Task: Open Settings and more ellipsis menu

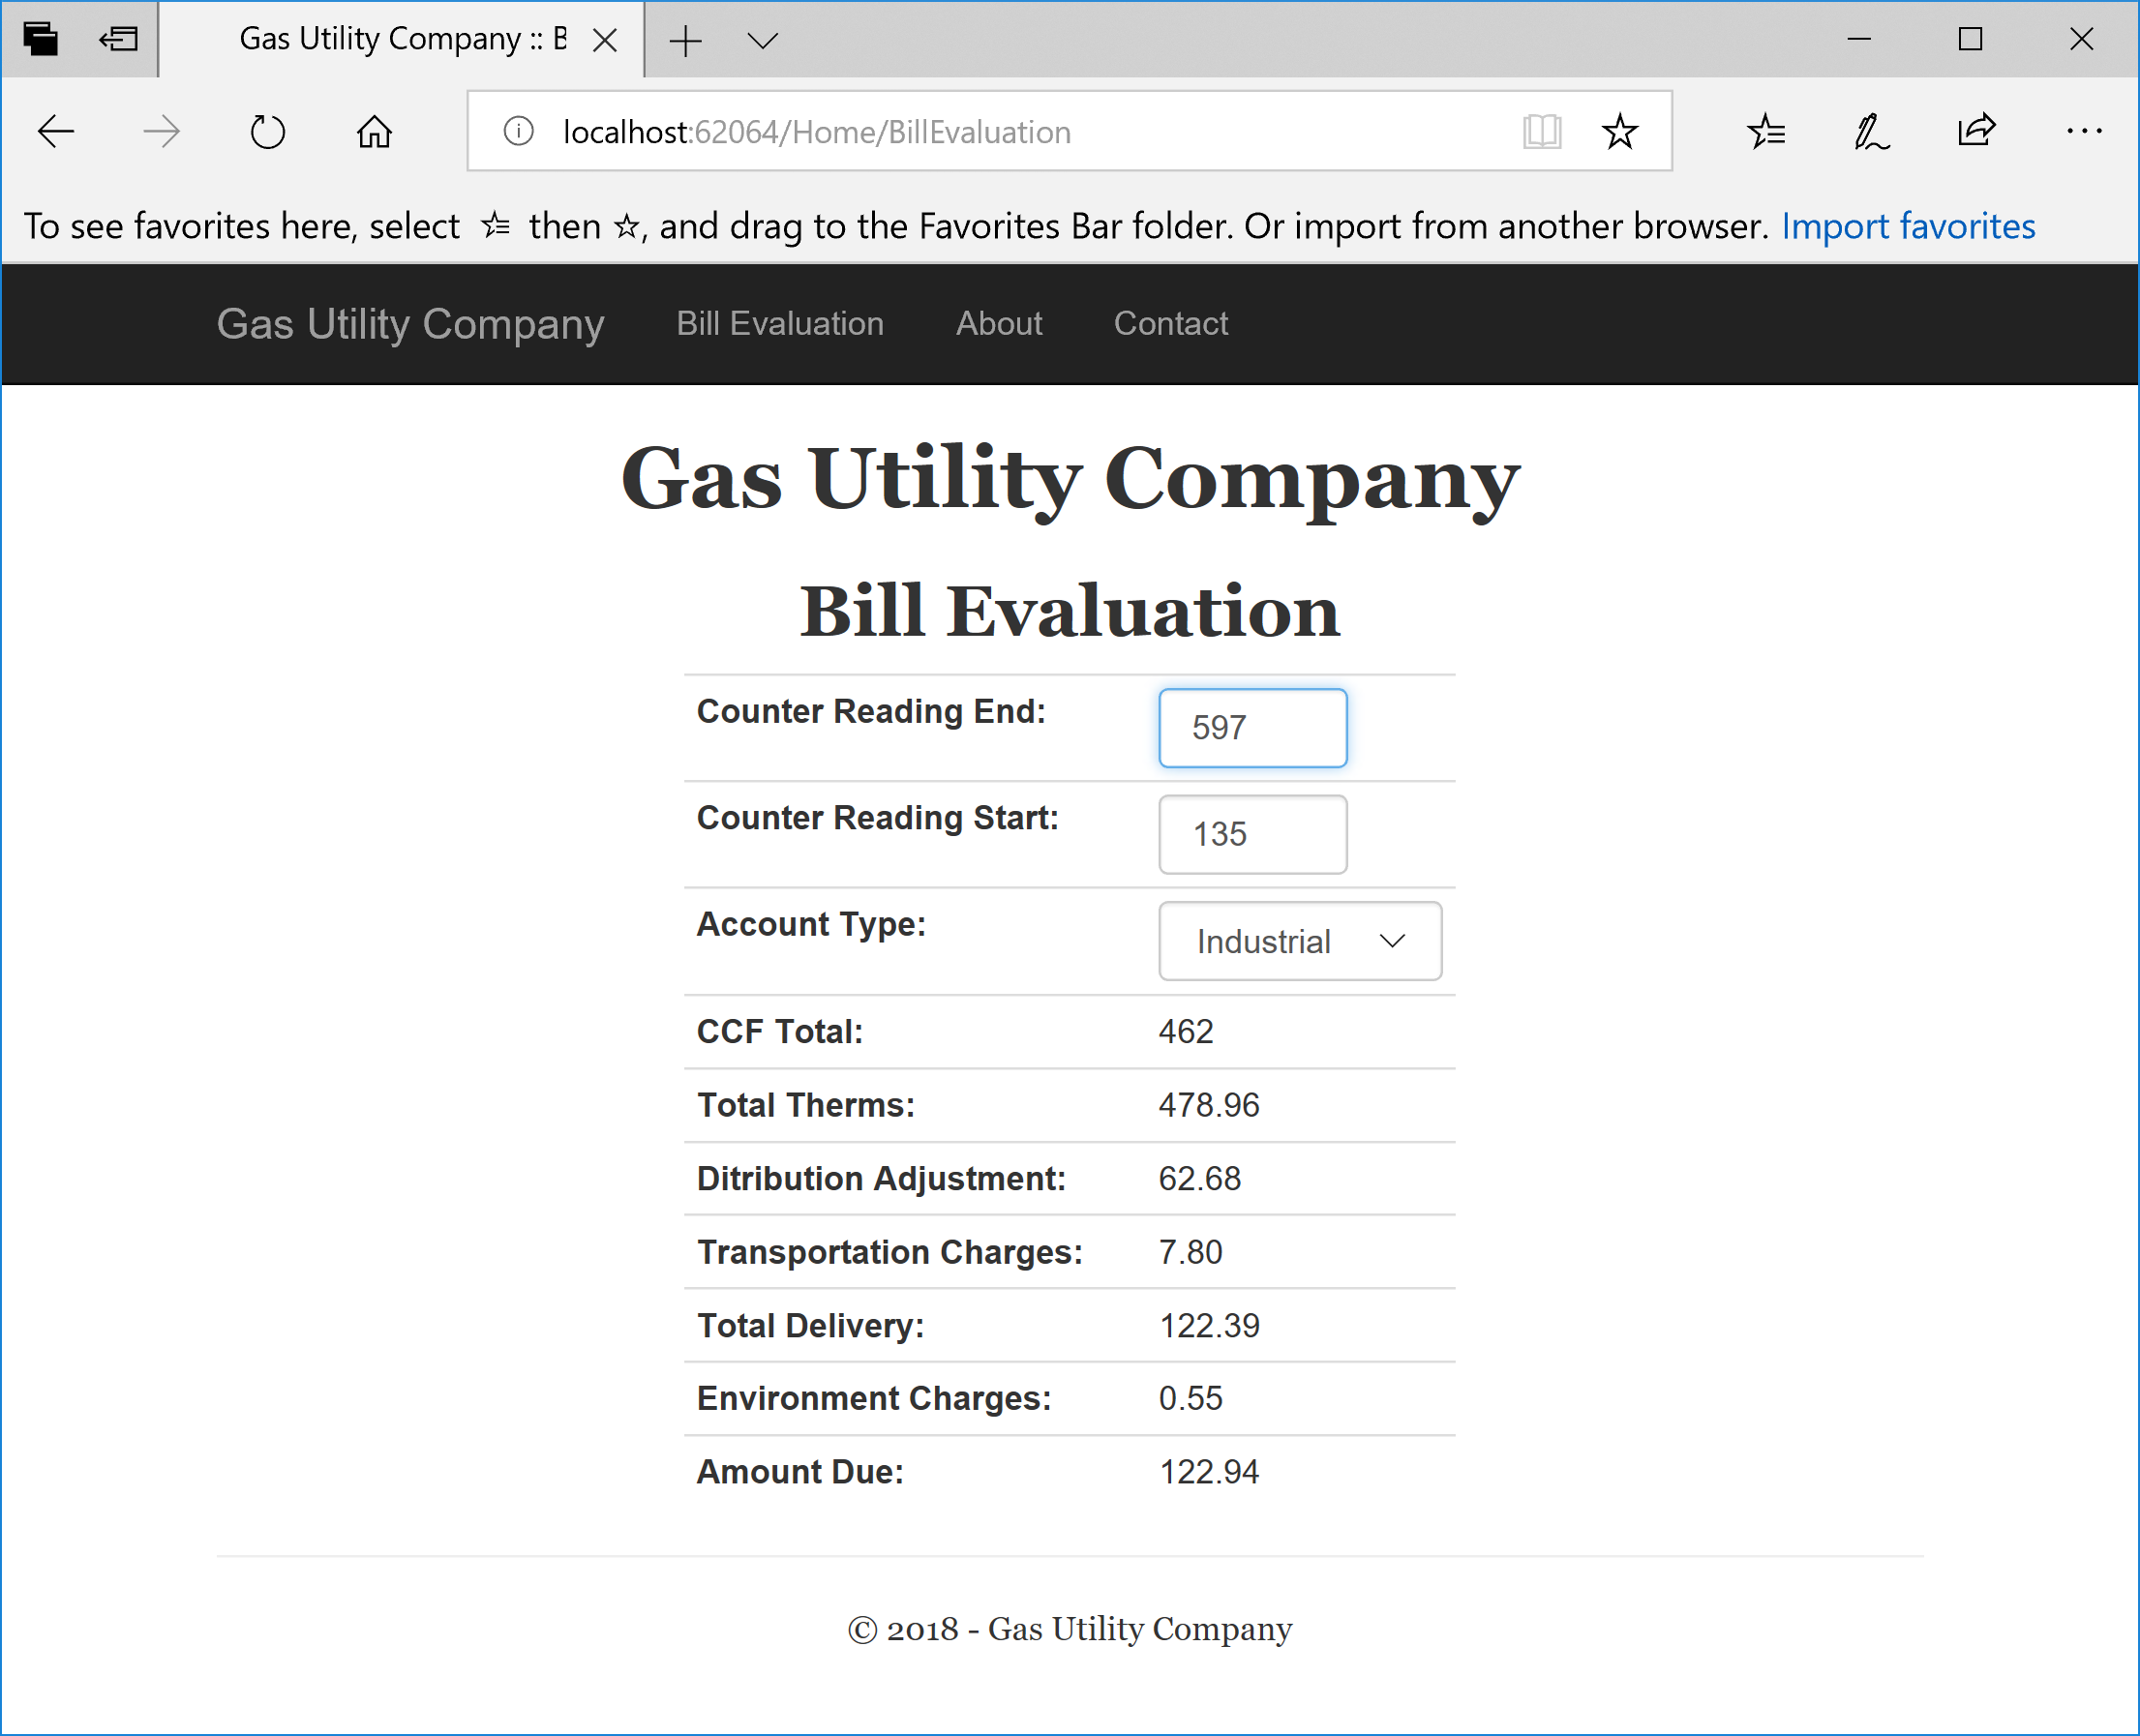Action: [x=2084, y=131]
